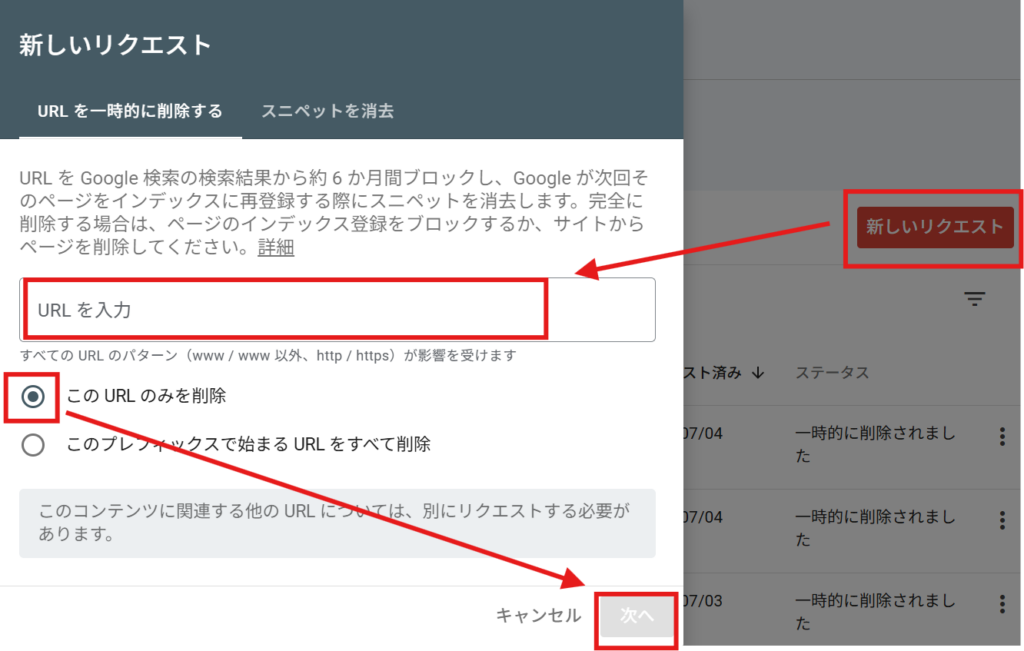The image size is (1024, 651).
Task: Click the red '新しいリクエスト' button
Action: 934,227
